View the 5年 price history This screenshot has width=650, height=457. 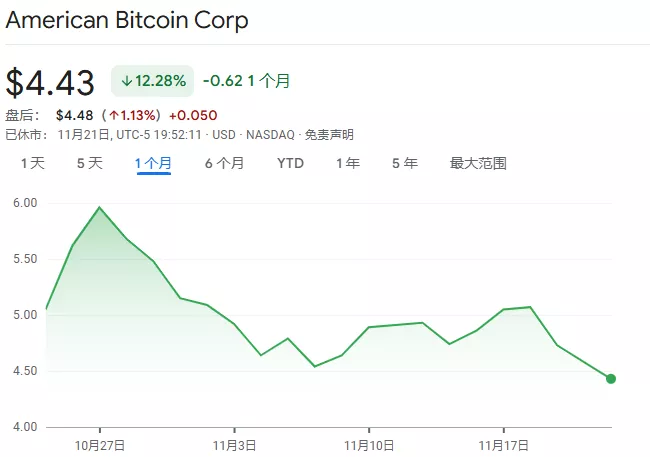pos(405,163)
